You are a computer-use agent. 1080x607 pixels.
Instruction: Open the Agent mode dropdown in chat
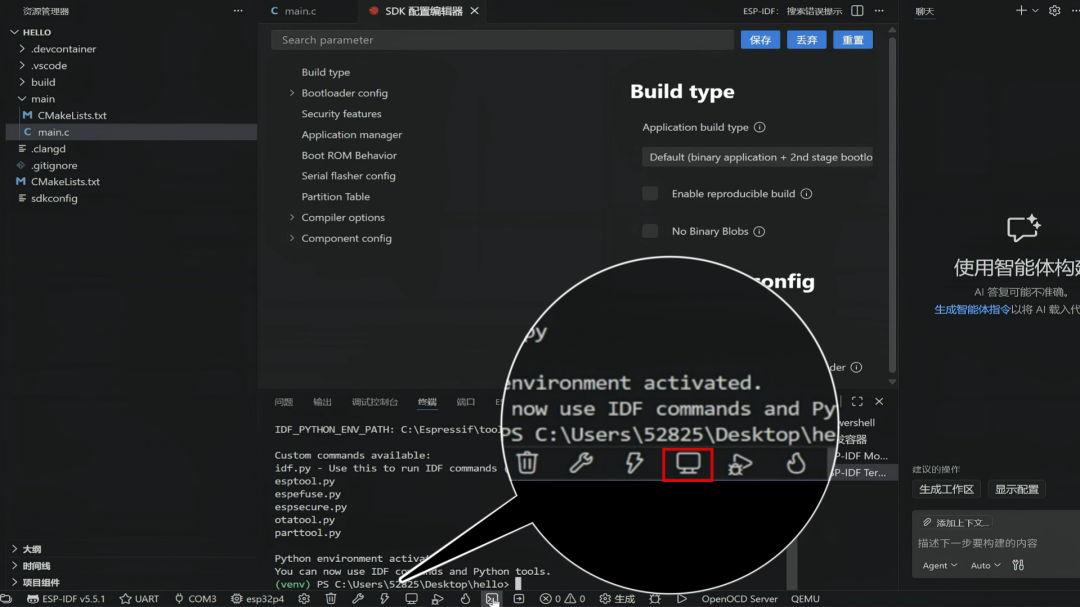tap(939, 565)
